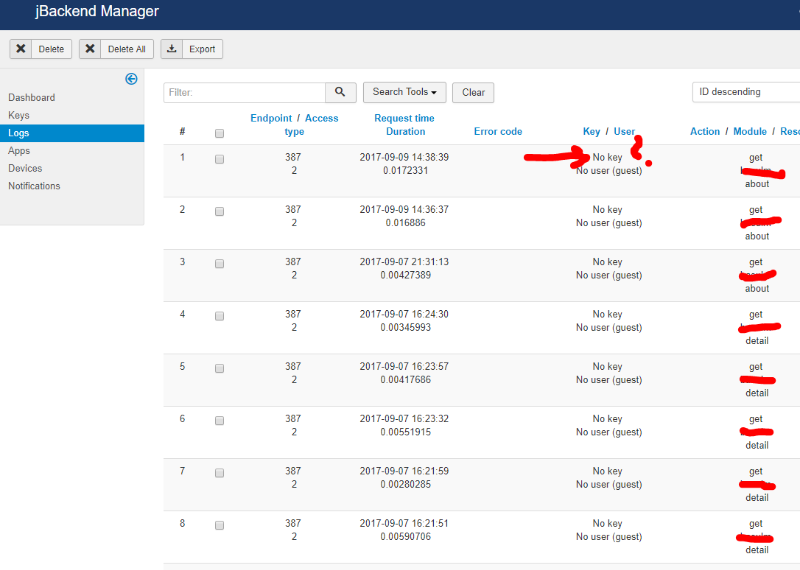Click "No user (guest)" in row 2

[x=609, y=222]
